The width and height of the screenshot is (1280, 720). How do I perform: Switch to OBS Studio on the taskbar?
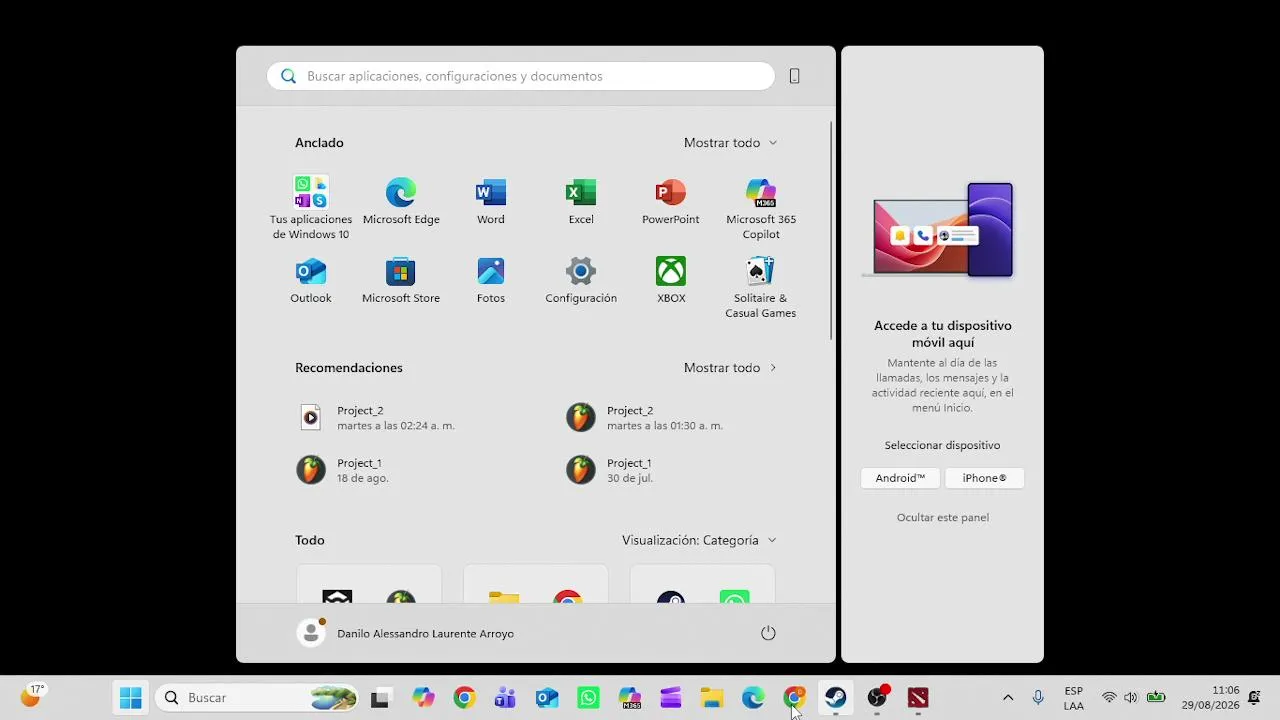coord(877,698)
